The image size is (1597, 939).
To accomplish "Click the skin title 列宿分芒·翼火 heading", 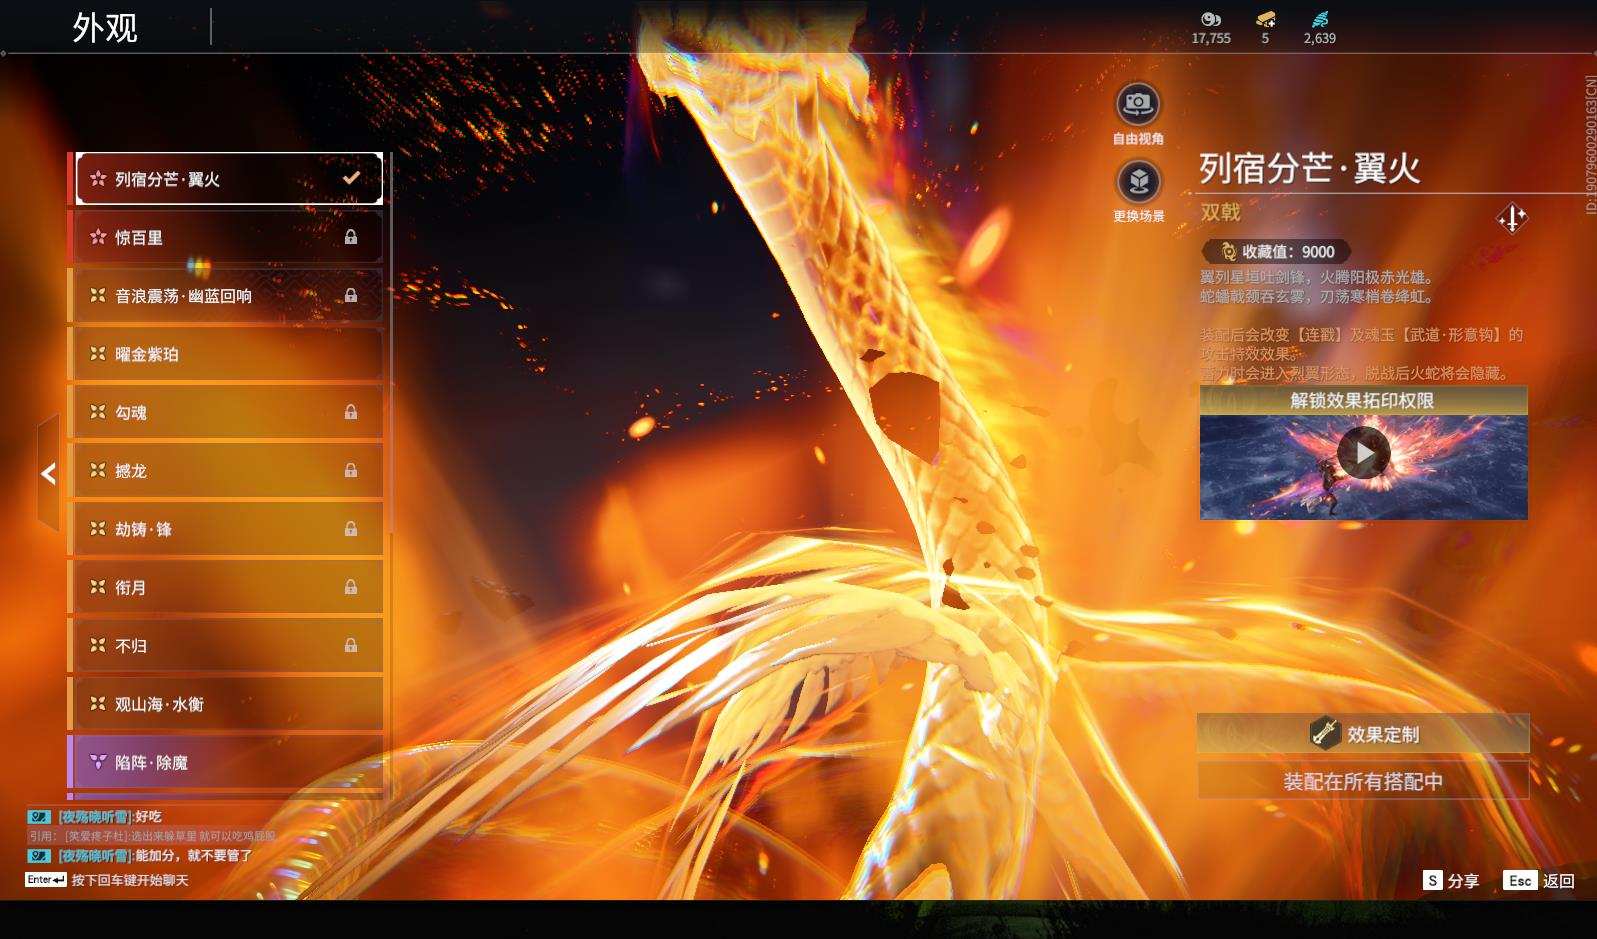I will 1310,168.
